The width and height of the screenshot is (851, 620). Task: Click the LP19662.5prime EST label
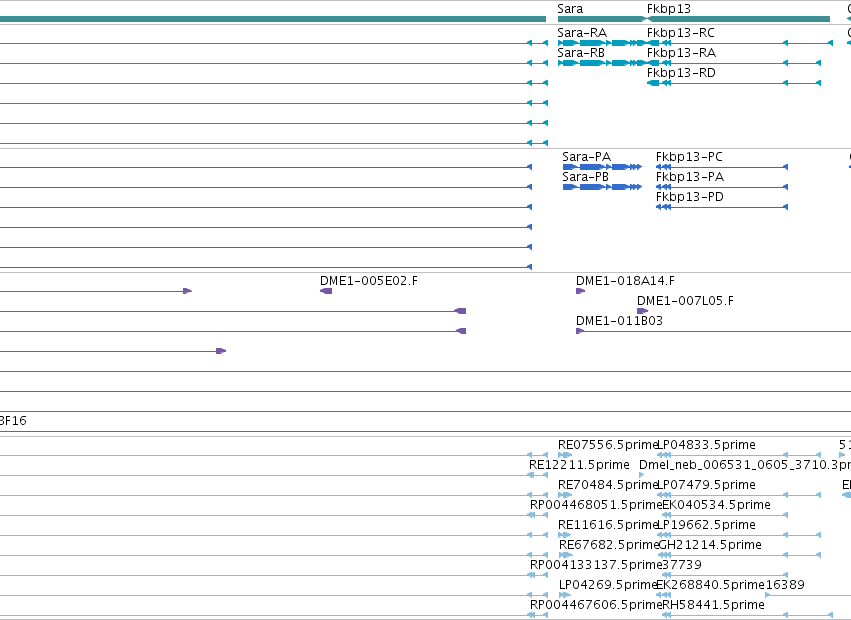point(706,526)
